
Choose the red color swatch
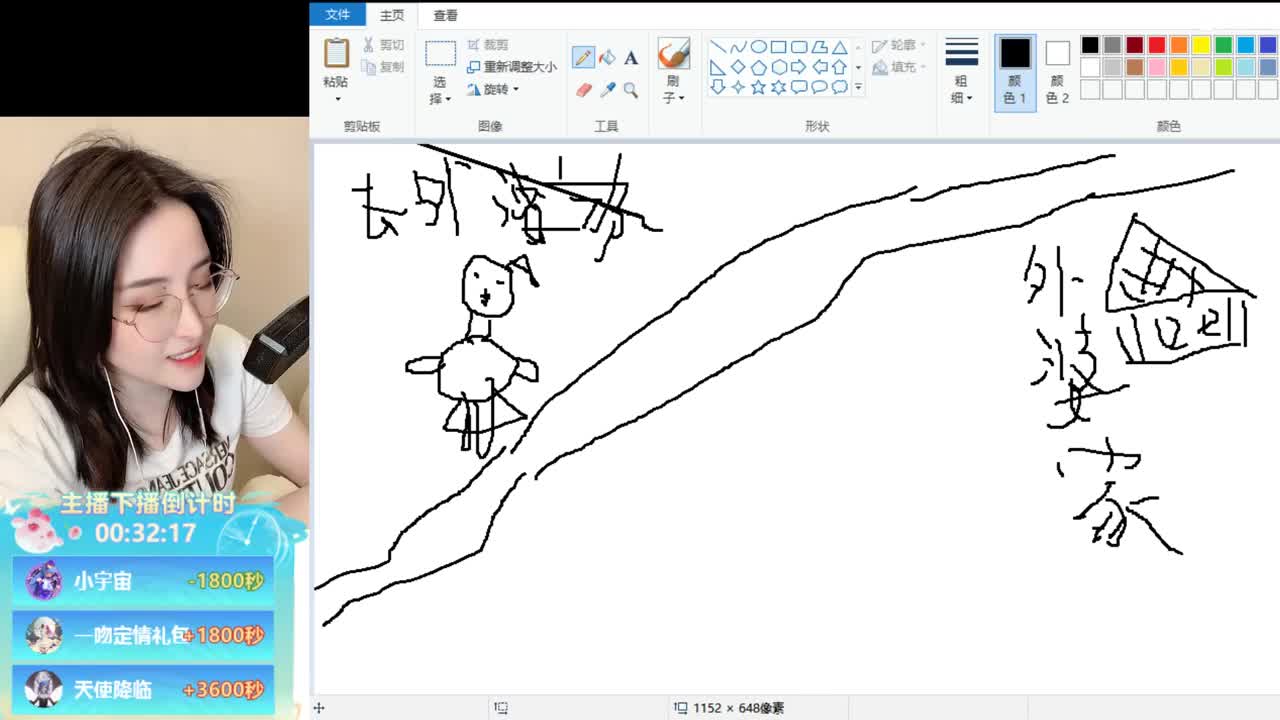click(1157, 45)
